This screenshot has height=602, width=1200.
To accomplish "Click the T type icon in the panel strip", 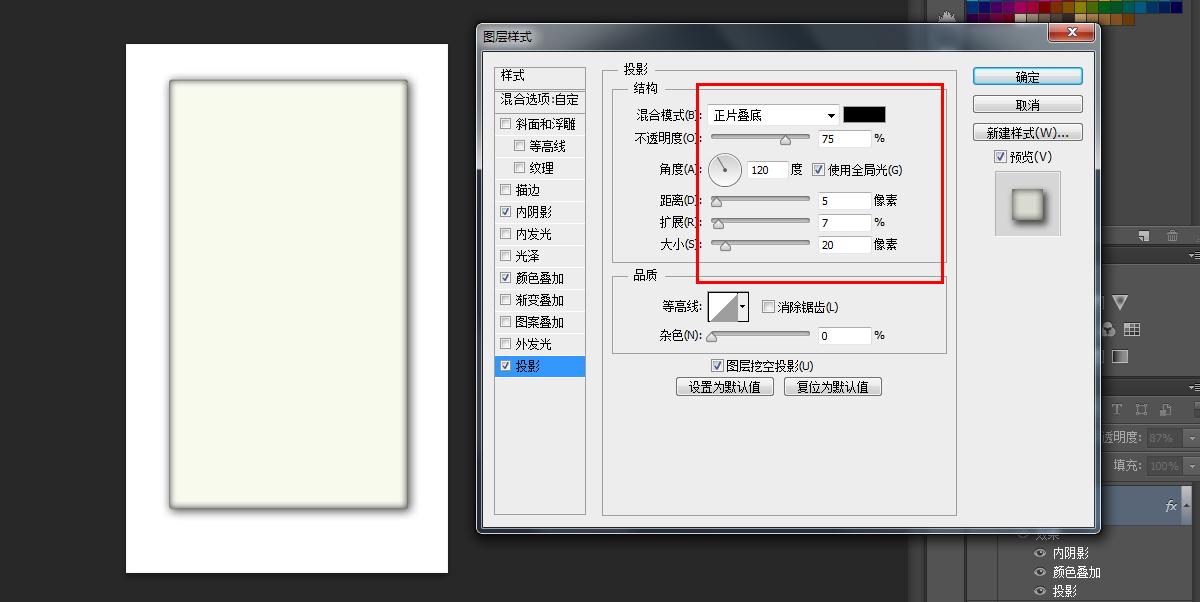I will (x=1116, y=409).
